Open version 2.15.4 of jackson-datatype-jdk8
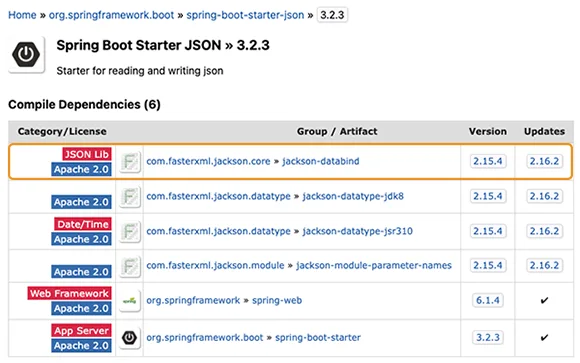This screenshot has width=580, height=363. (x=488, y=196)
